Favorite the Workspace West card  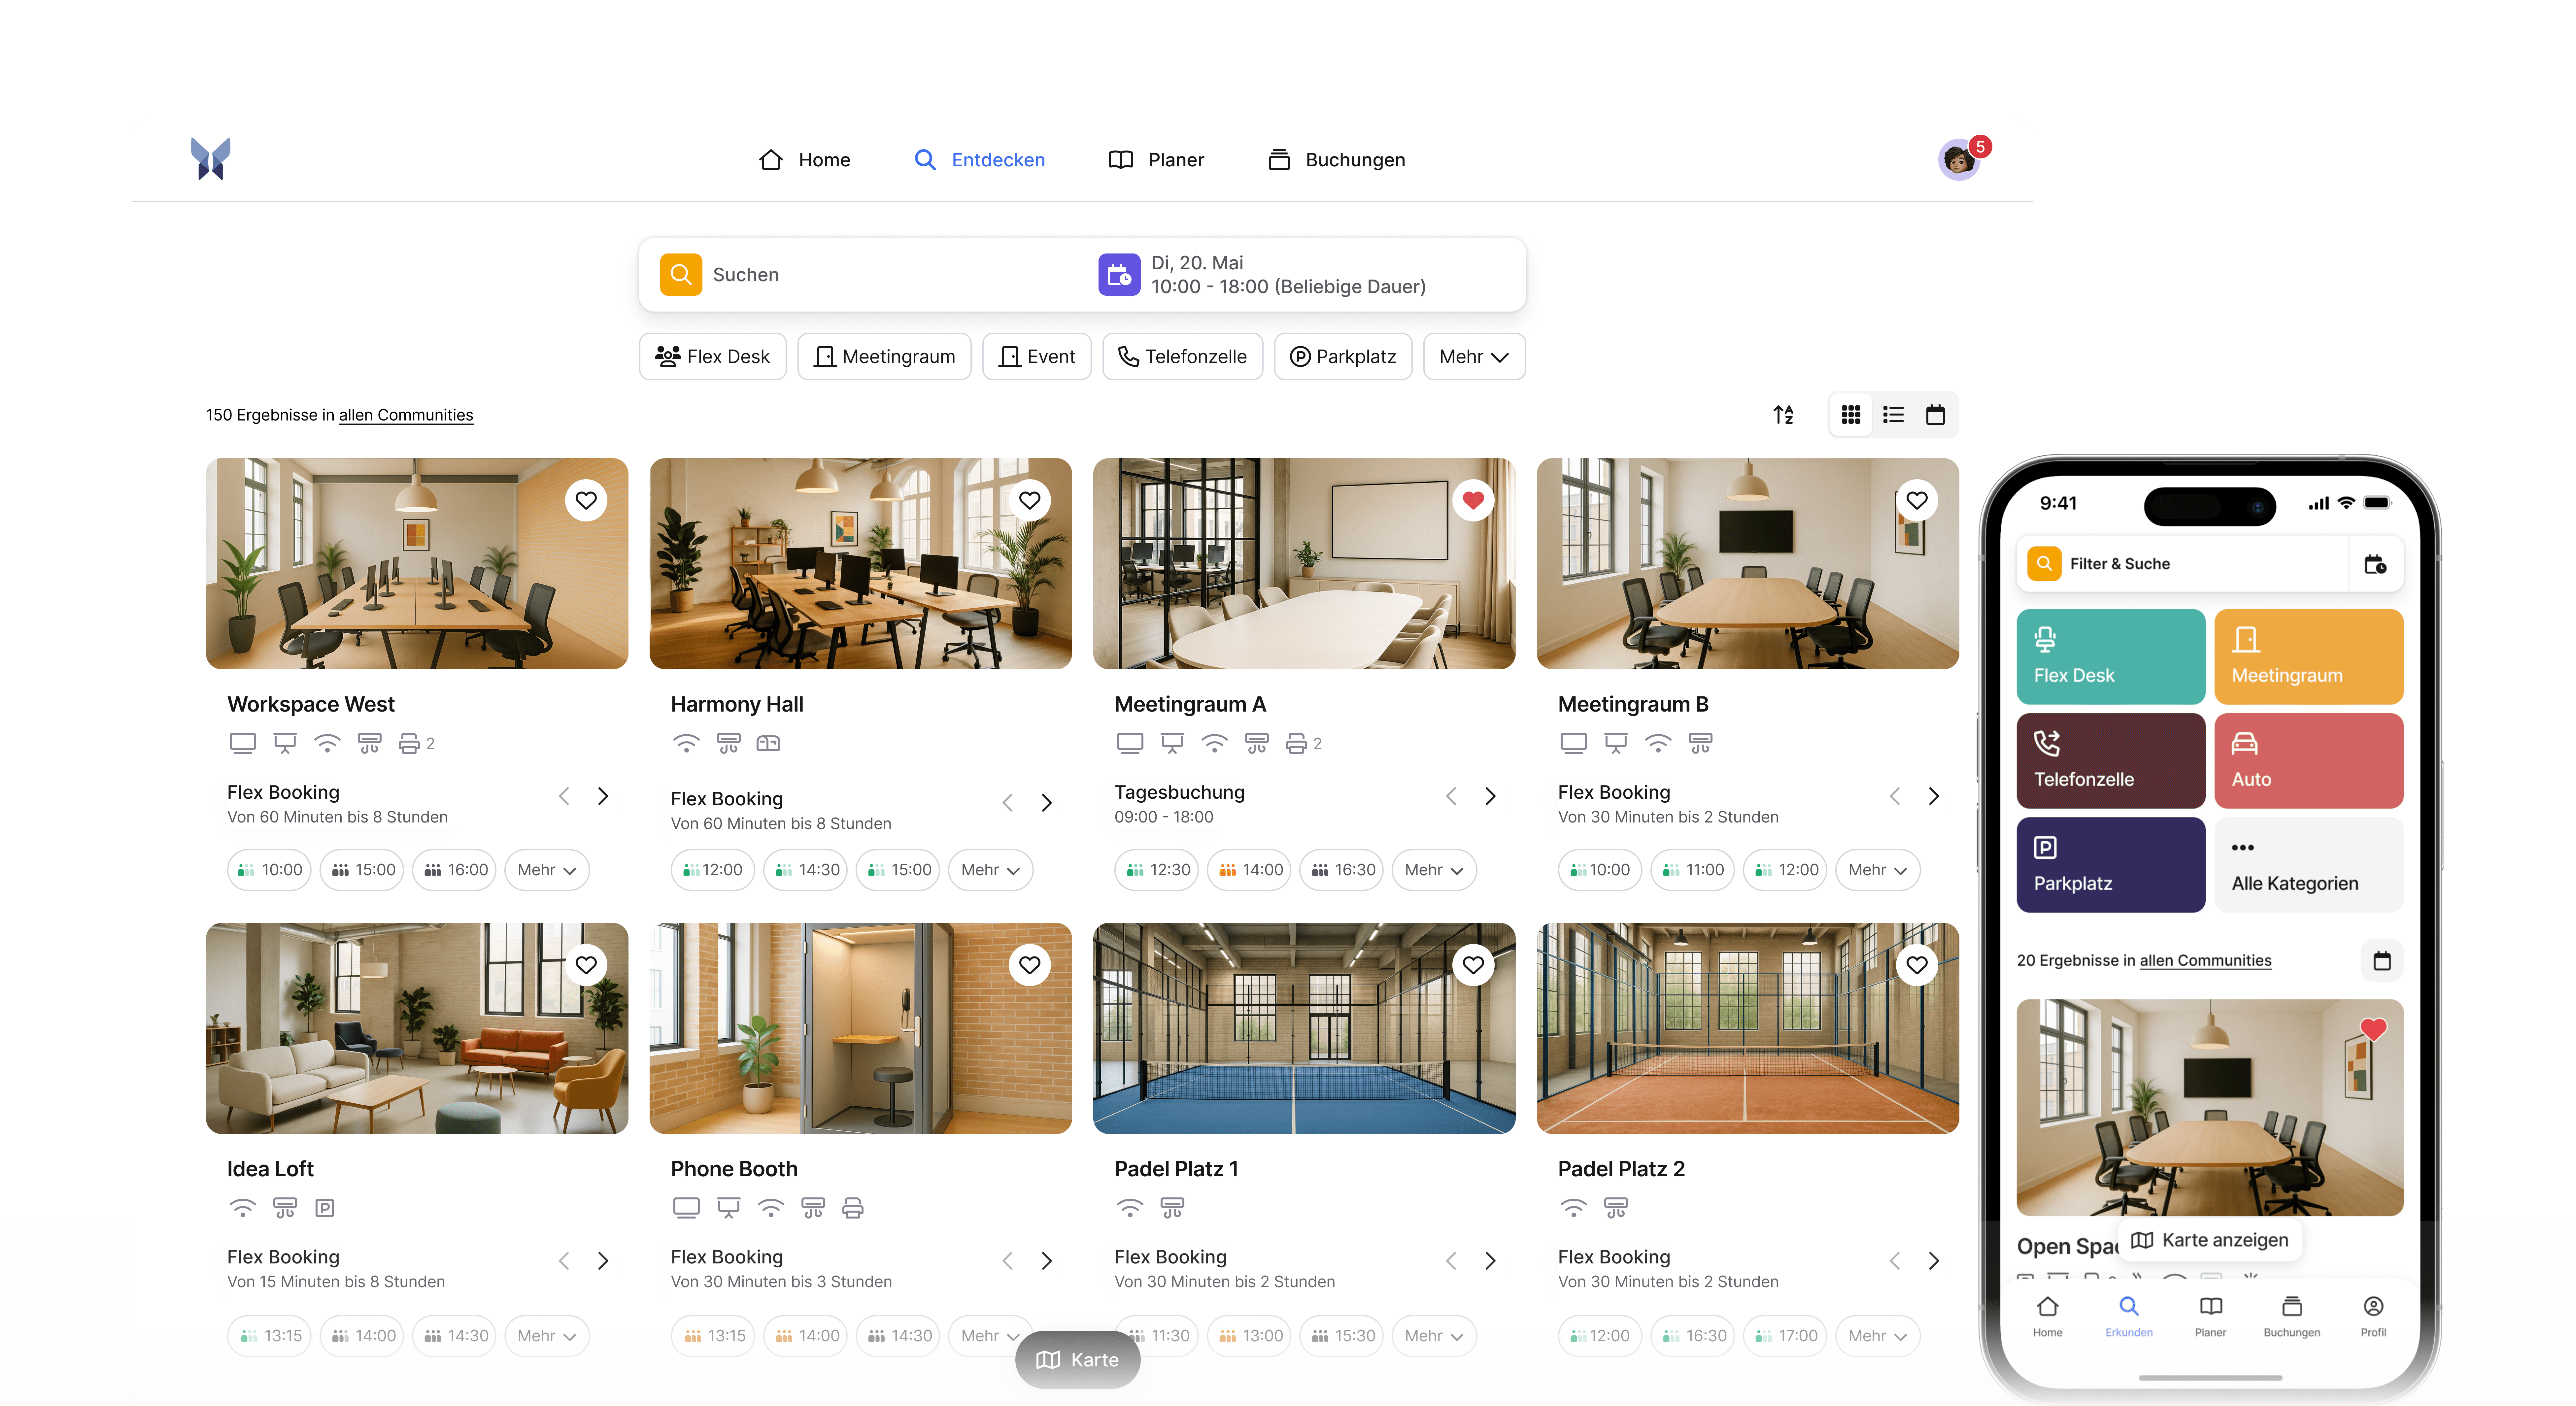[586, 500]
